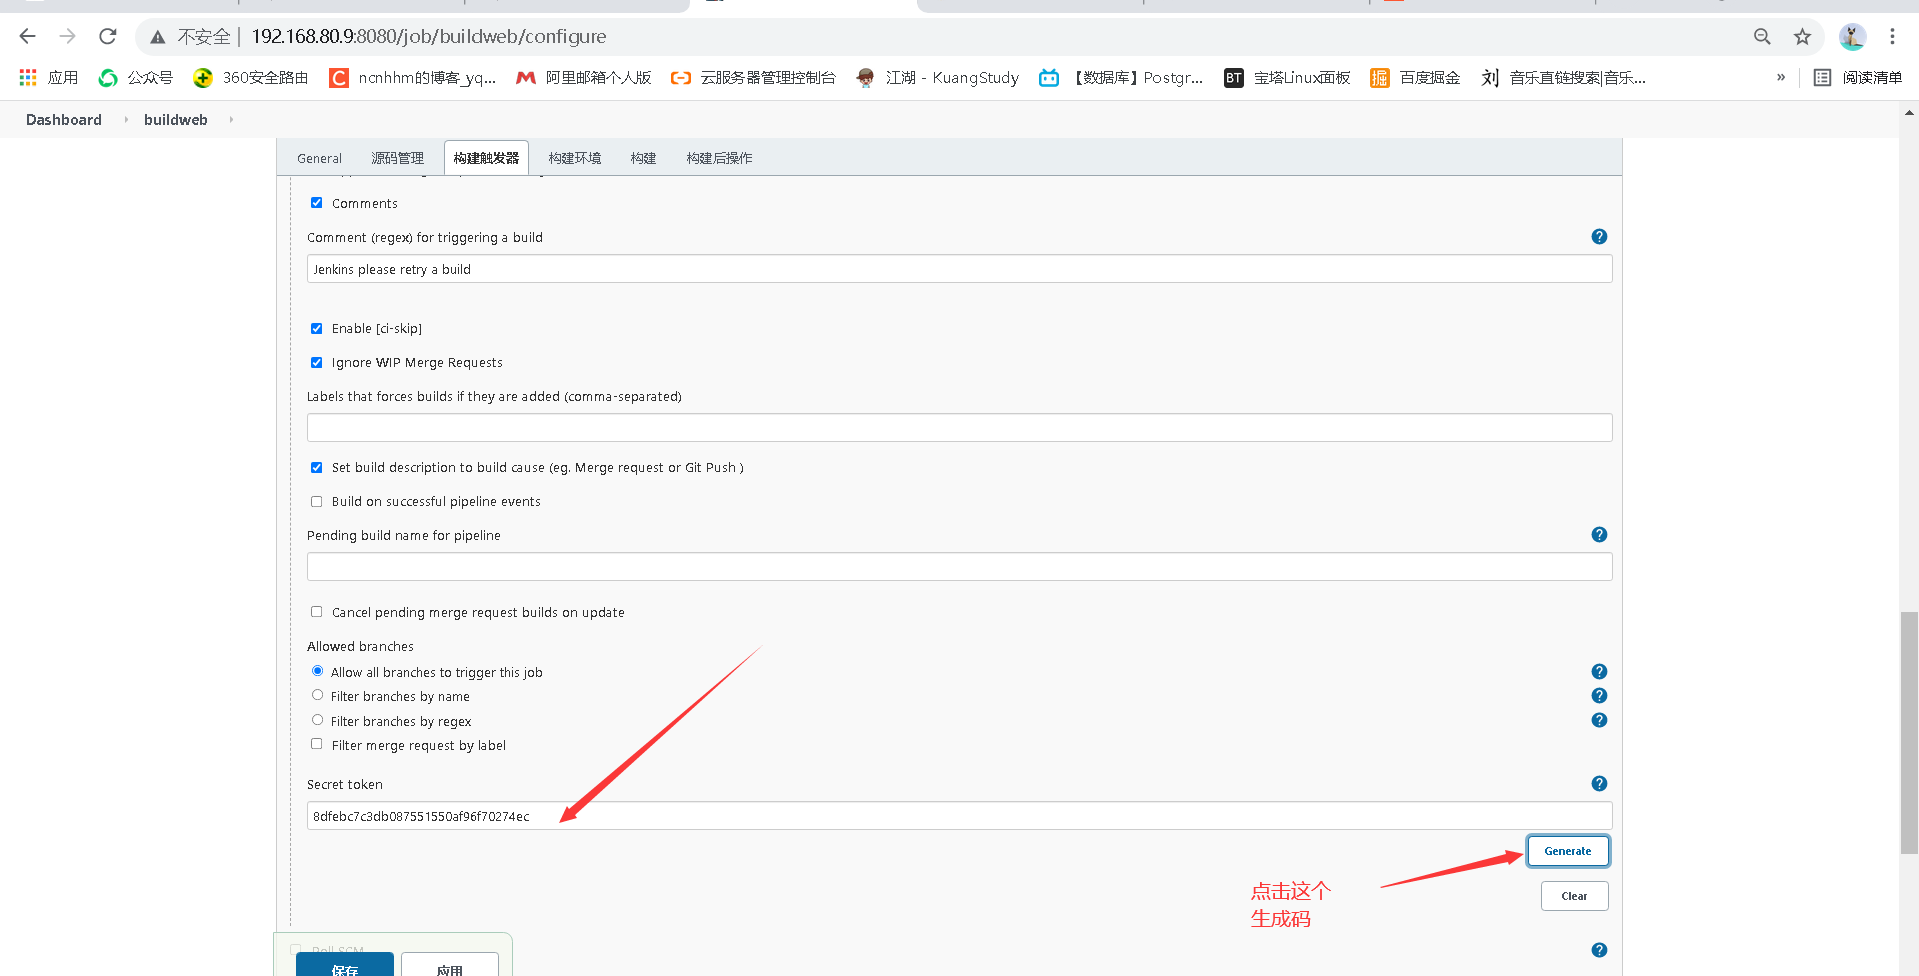
Task: Open the 百度掘金 bookmark
Action: [x=1415, y=77]
